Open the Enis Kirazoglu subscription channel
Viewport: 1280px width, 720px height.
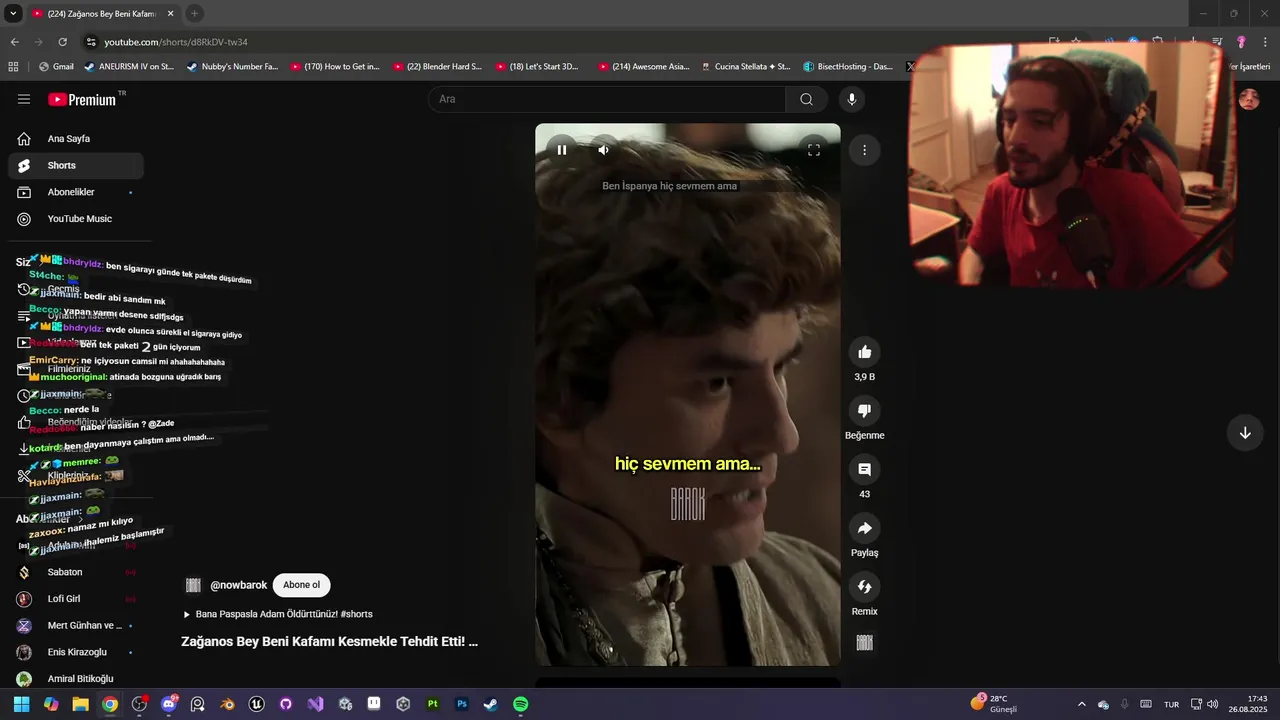[x=76, y=652]
